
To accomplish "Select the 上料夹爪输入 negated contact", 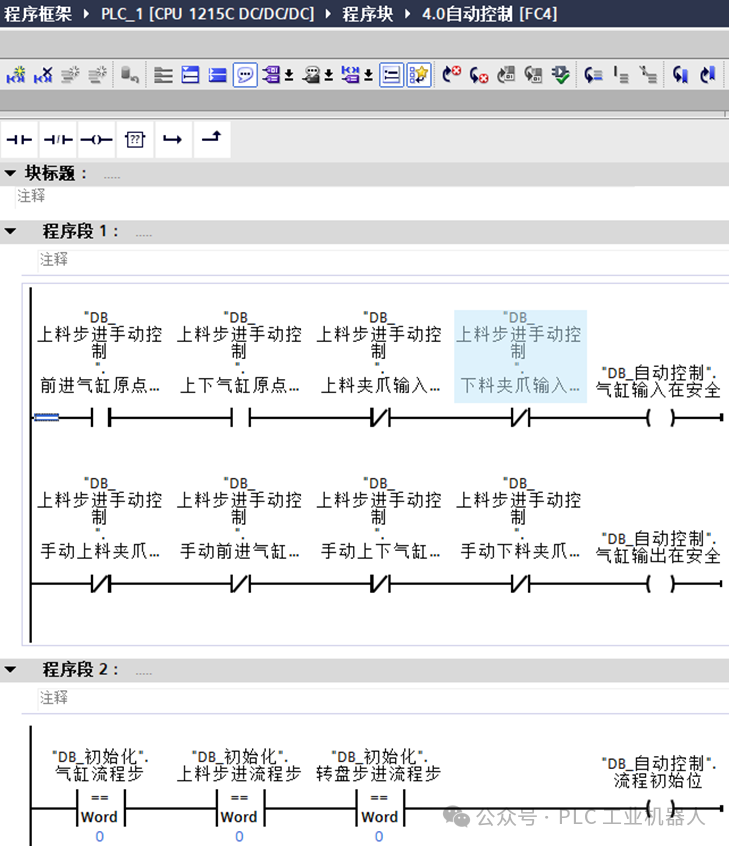I will point(380,418).
